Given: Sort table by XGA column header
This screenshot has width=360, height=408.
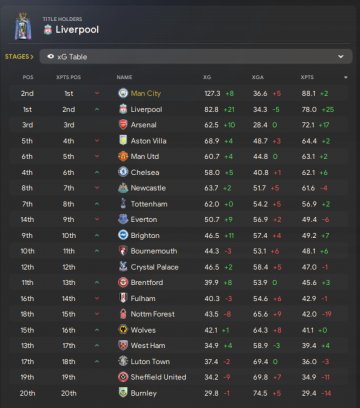Looking at the screenshot, I should pos(258,77).
